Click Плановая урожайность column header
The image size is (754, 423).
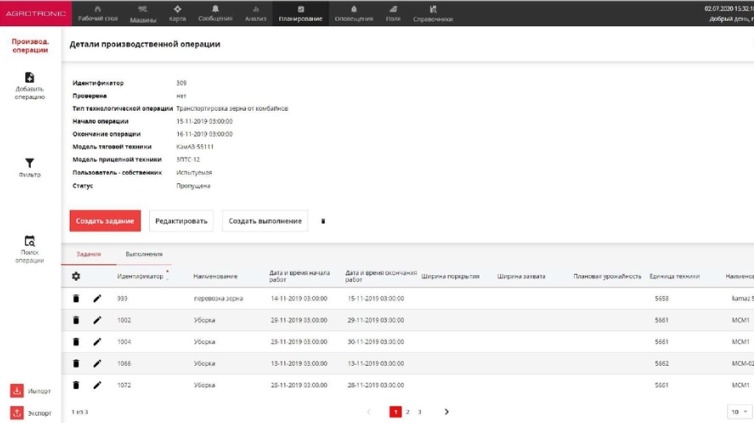pos(607,276)
